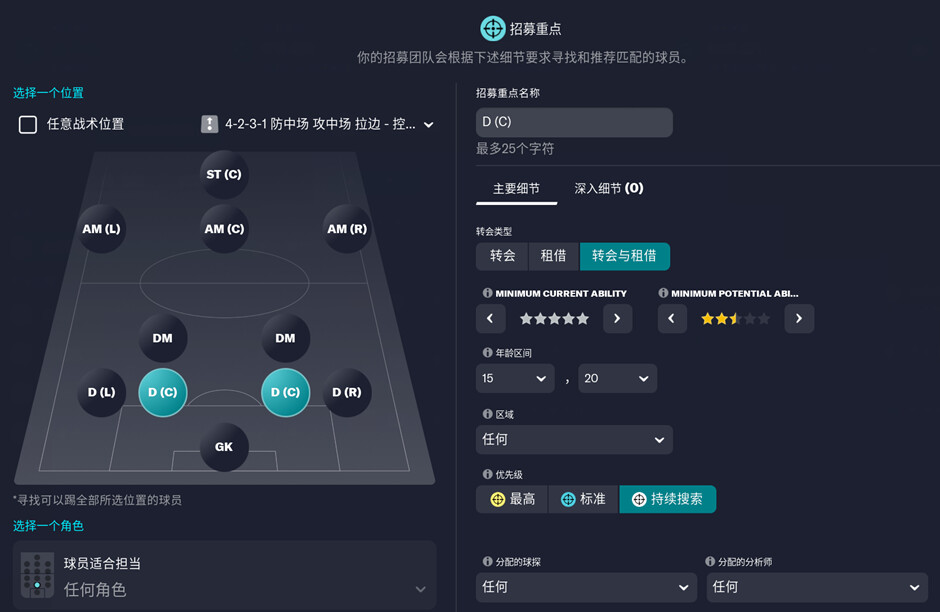Image resolution: width=940 pixels, height=612 pixels.
Task: Open the 主要细节 tab
Action: tap(516, 189)
